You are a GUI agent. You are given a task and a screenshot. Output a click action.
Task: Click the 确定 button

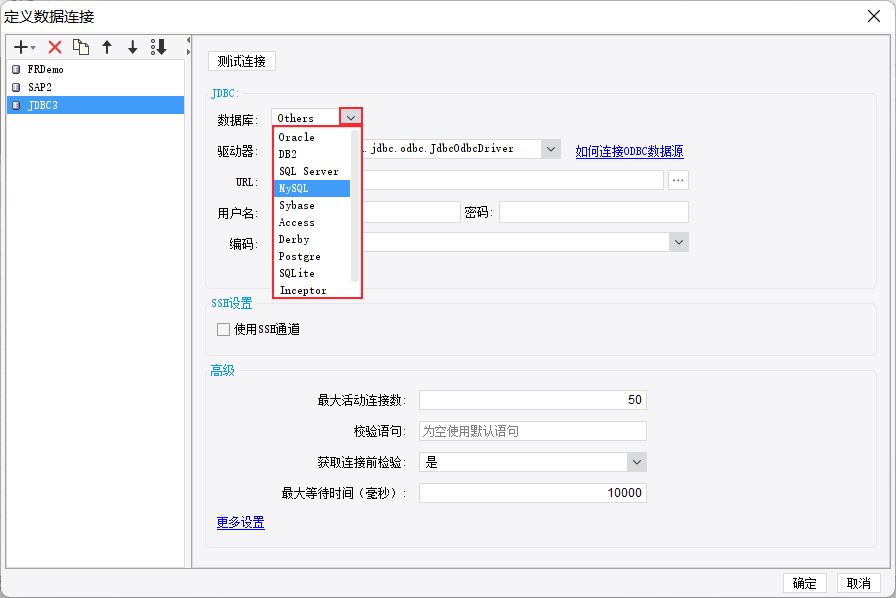point(805,583)
